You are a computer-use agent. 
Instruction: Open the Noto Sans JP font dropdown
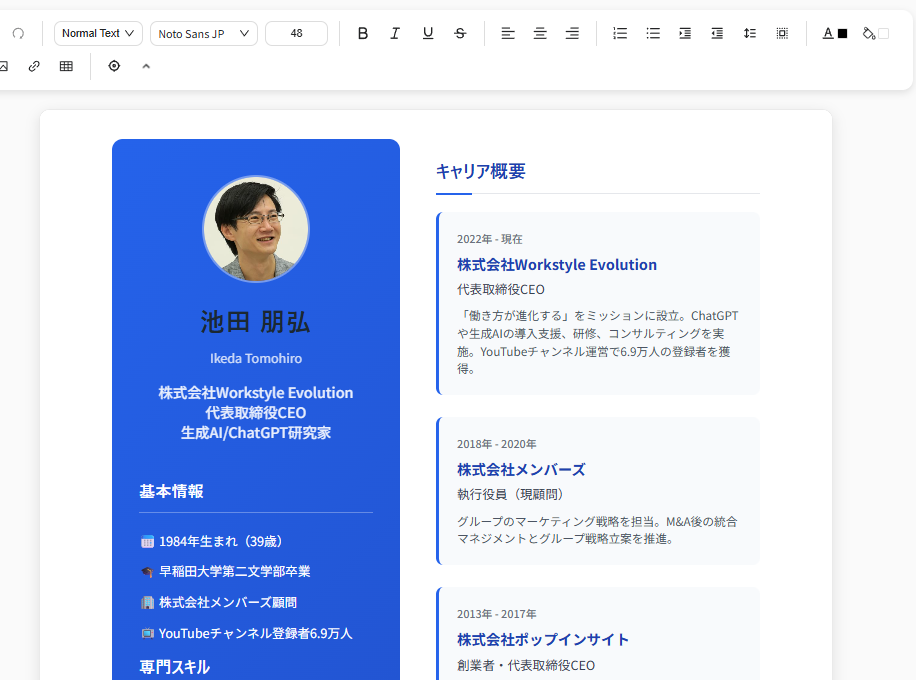click(x=203, y=33)
